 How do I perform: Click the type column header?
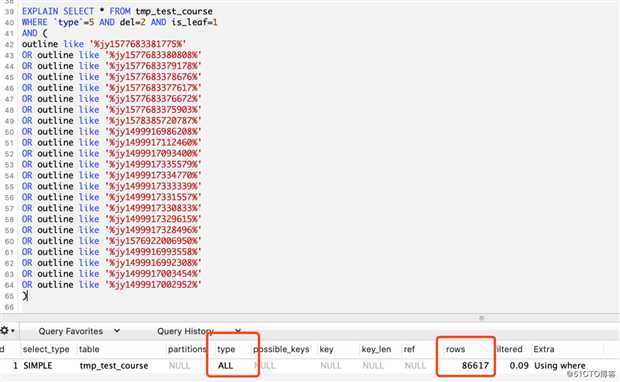pyautogui.click(x=226, y=349)
